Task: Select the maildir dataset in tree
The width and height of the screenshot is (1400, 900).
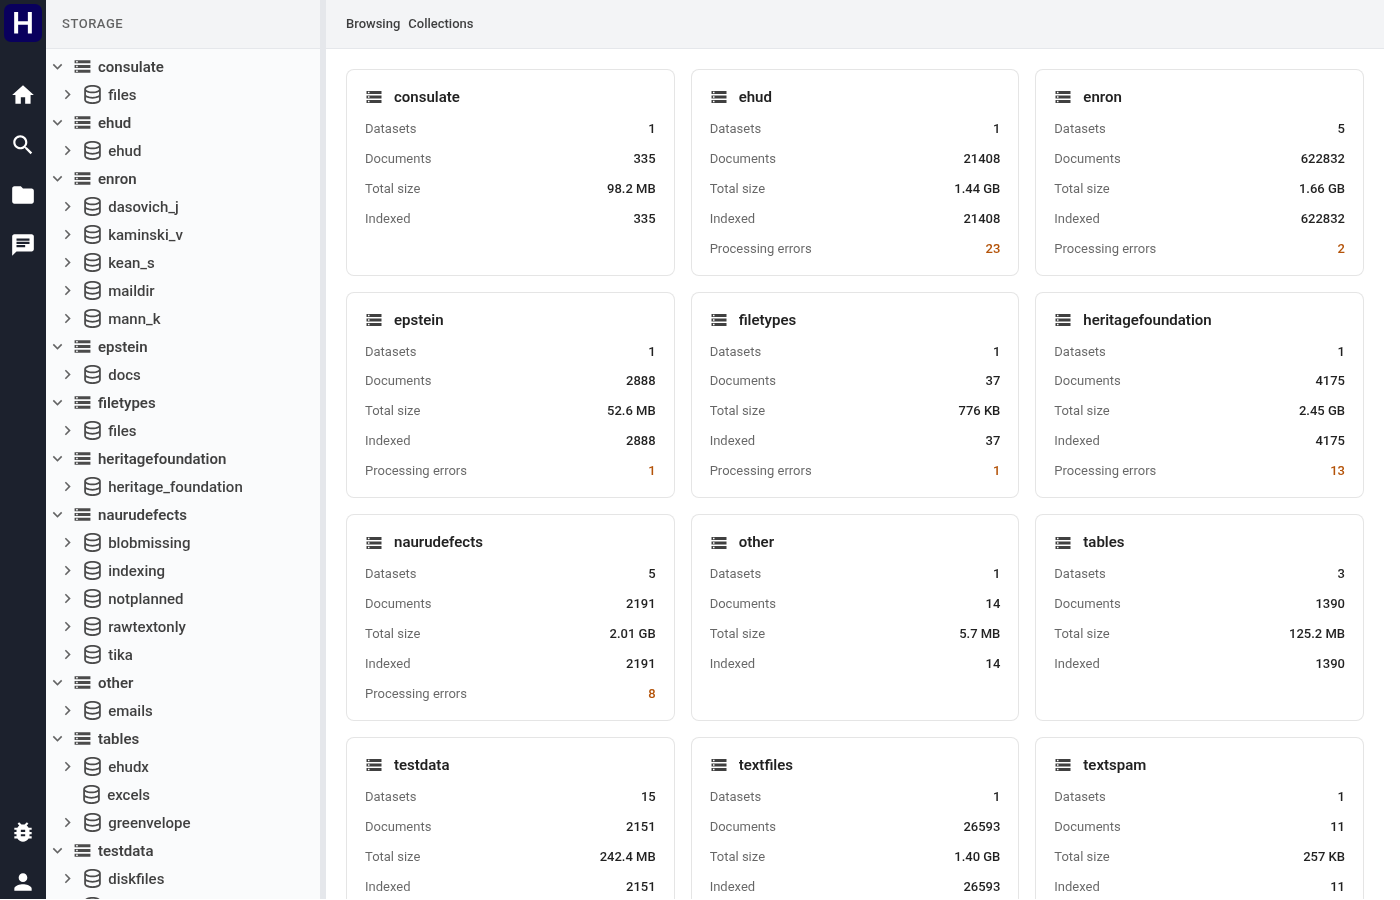Action: (x=131, y=291)
